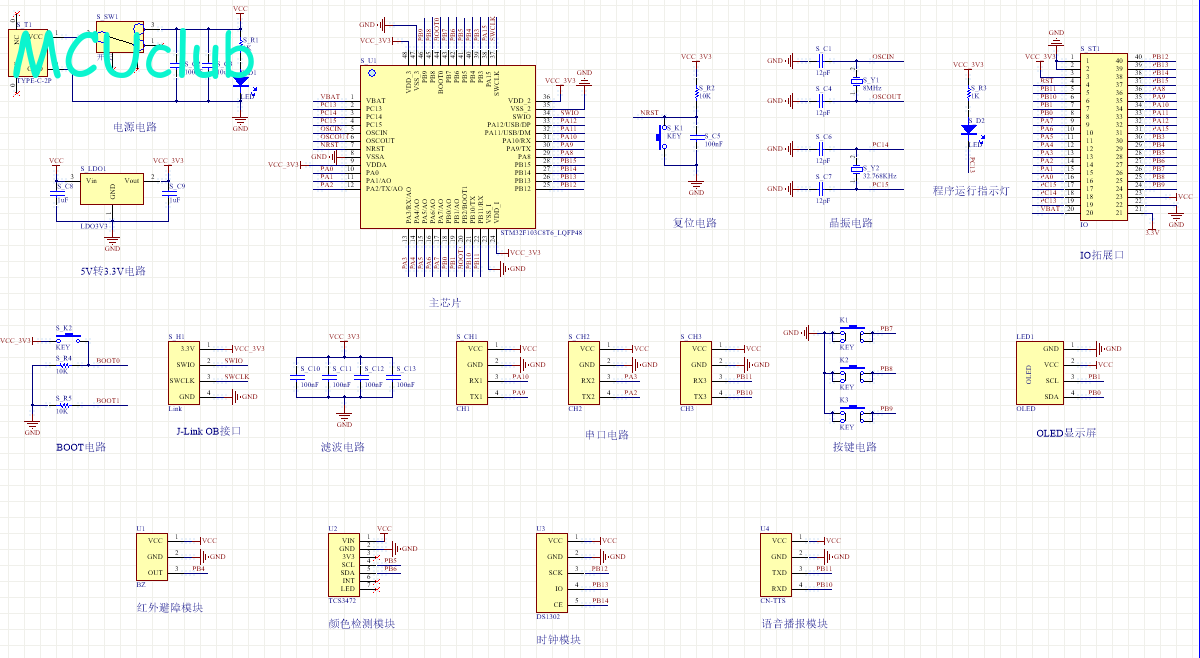
Task: Click the S_Y1 8MHz crystal symbol
Action: tap(856, 83)
